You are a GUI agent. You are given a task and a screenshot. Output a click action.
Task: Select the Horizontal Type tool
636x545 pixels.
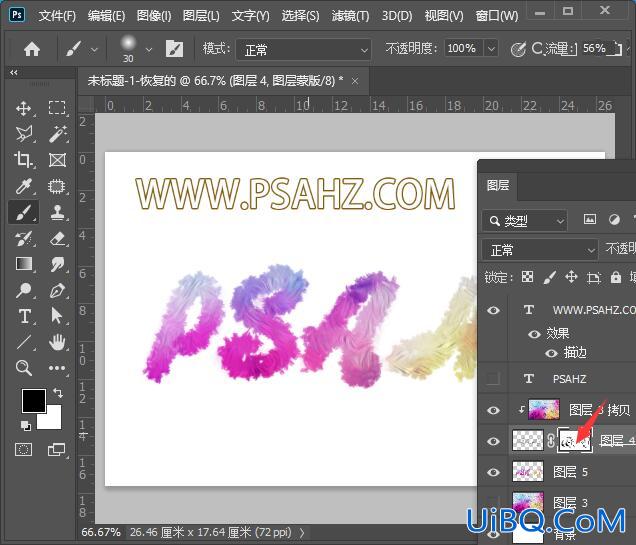tap(25, 316)
